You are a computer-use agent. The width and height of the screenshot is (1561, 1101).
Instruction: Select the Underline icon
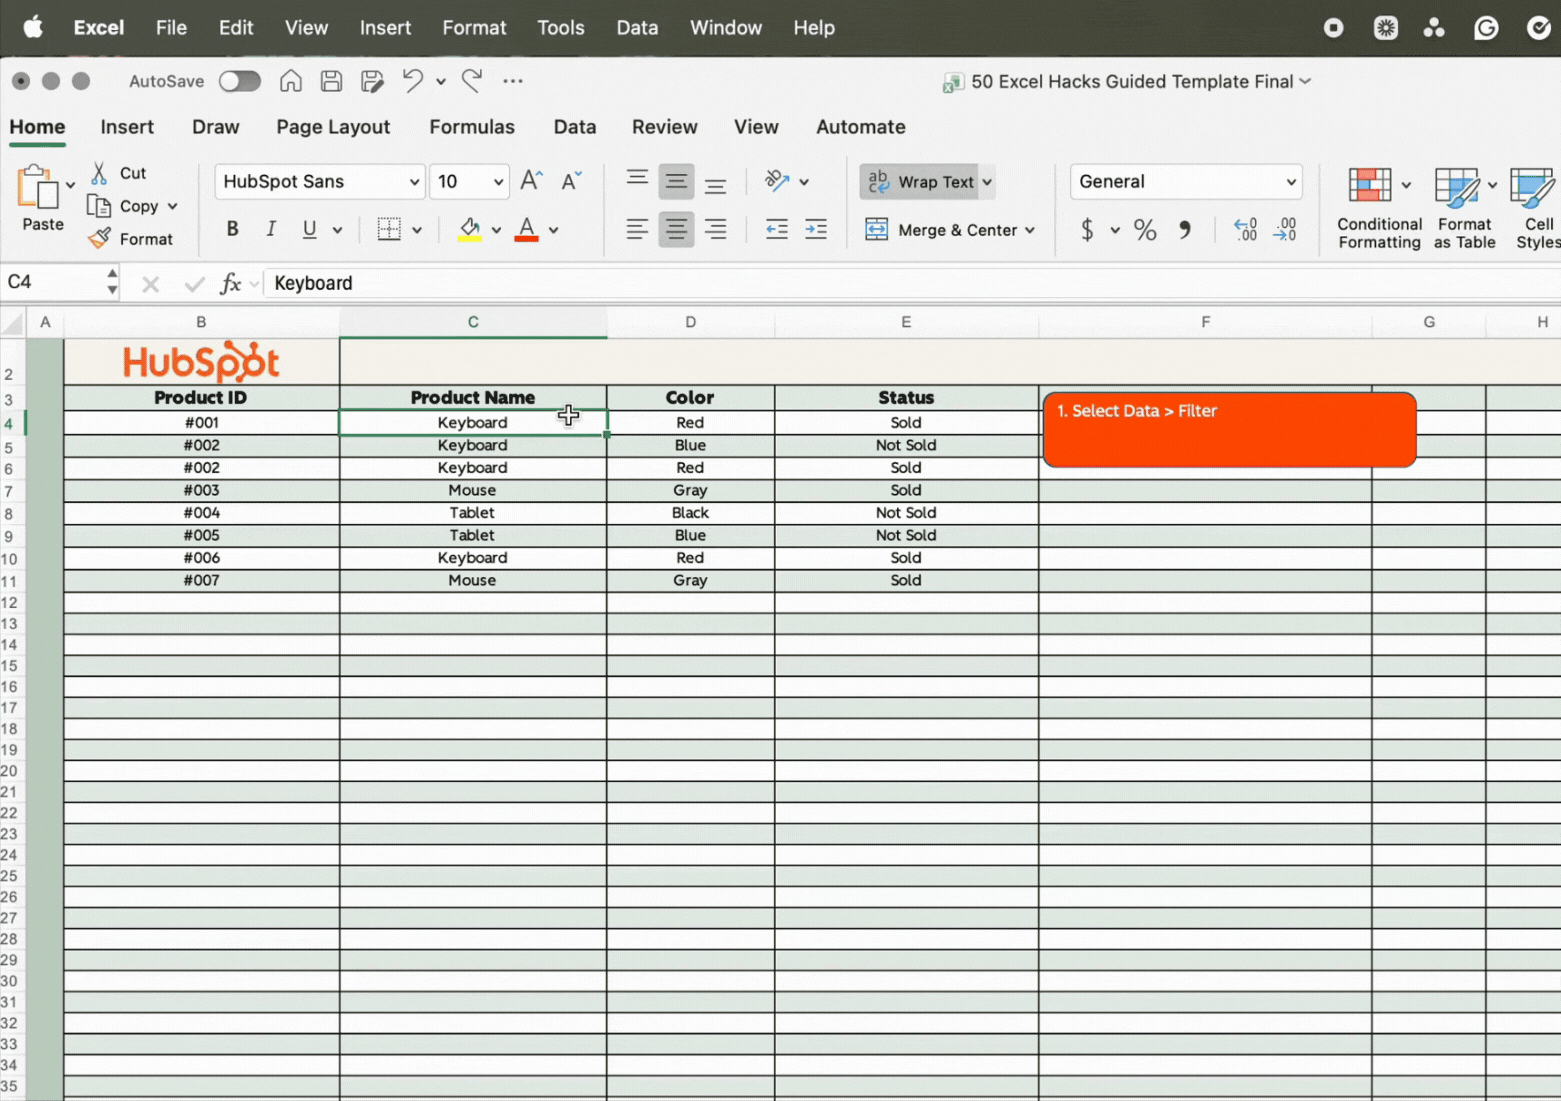coord(309,229)
